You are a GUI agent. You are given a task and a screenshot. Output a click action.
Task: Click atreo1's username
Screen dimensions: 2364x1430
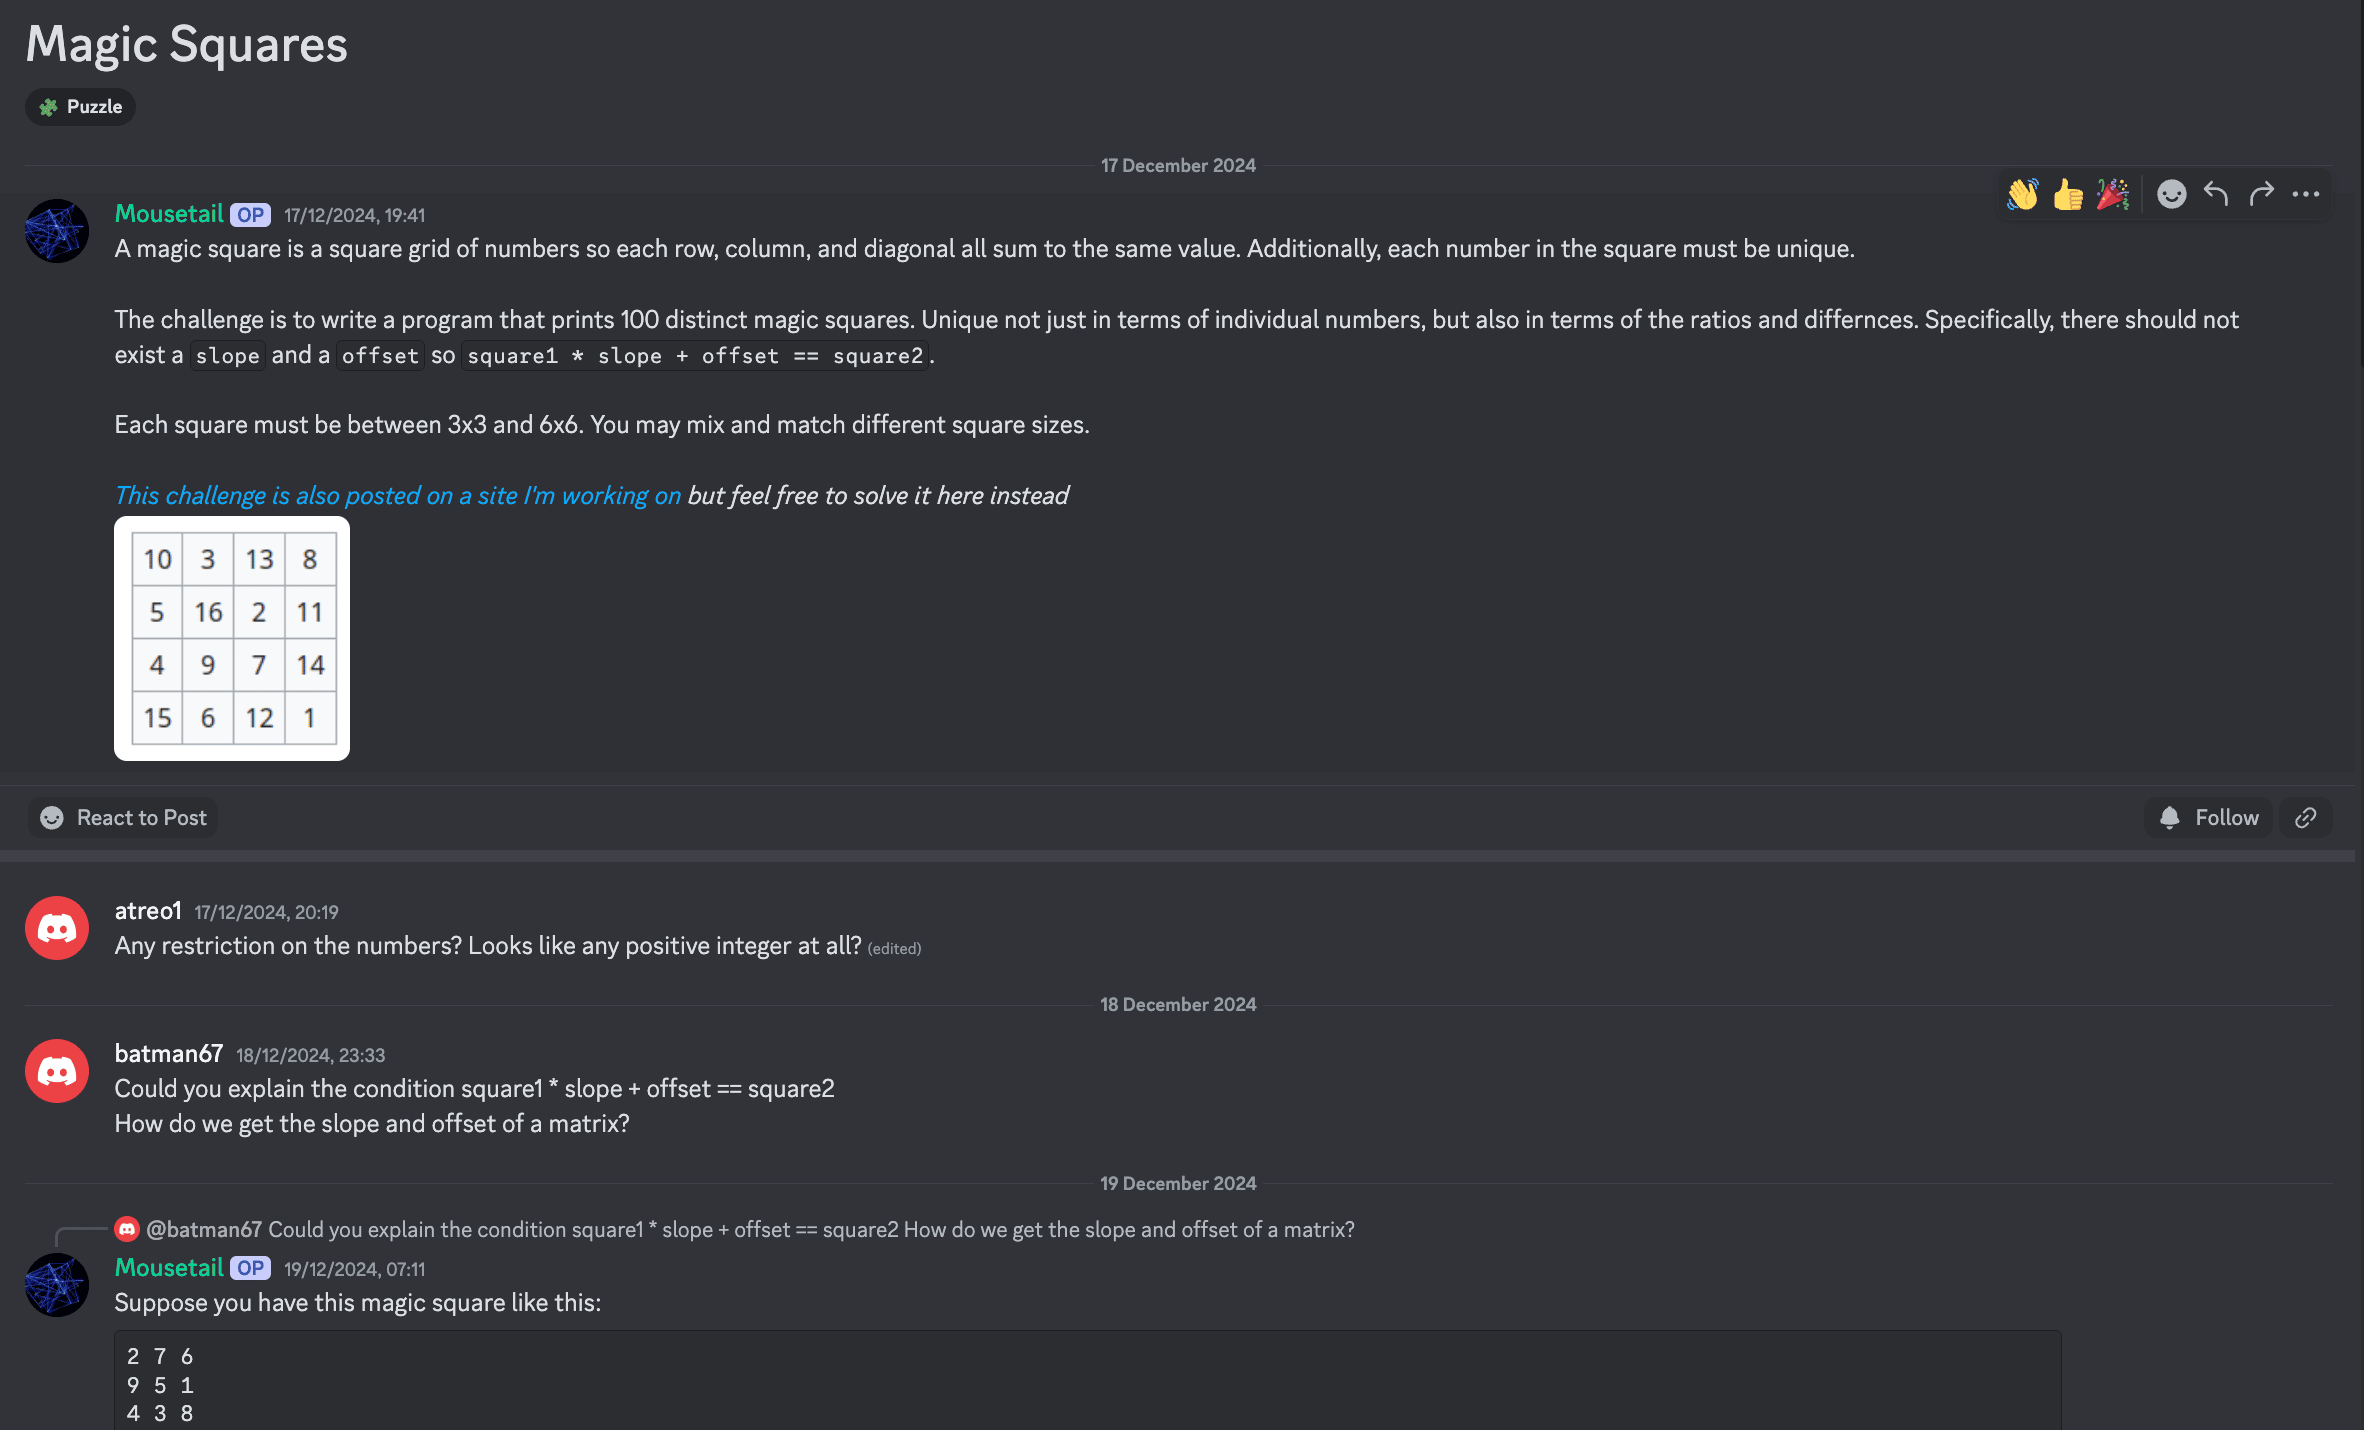click(x=148, y=911)
